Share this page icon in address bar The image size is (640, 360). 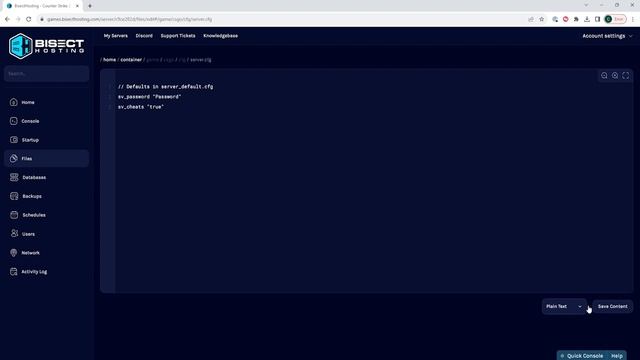point(531,19)
